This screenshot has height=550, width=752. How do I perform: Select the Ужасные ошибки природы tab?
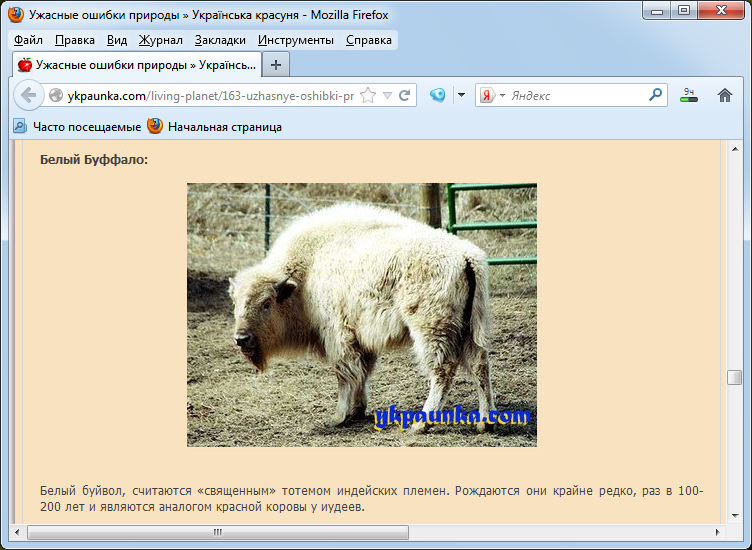[x=136, y=64]
